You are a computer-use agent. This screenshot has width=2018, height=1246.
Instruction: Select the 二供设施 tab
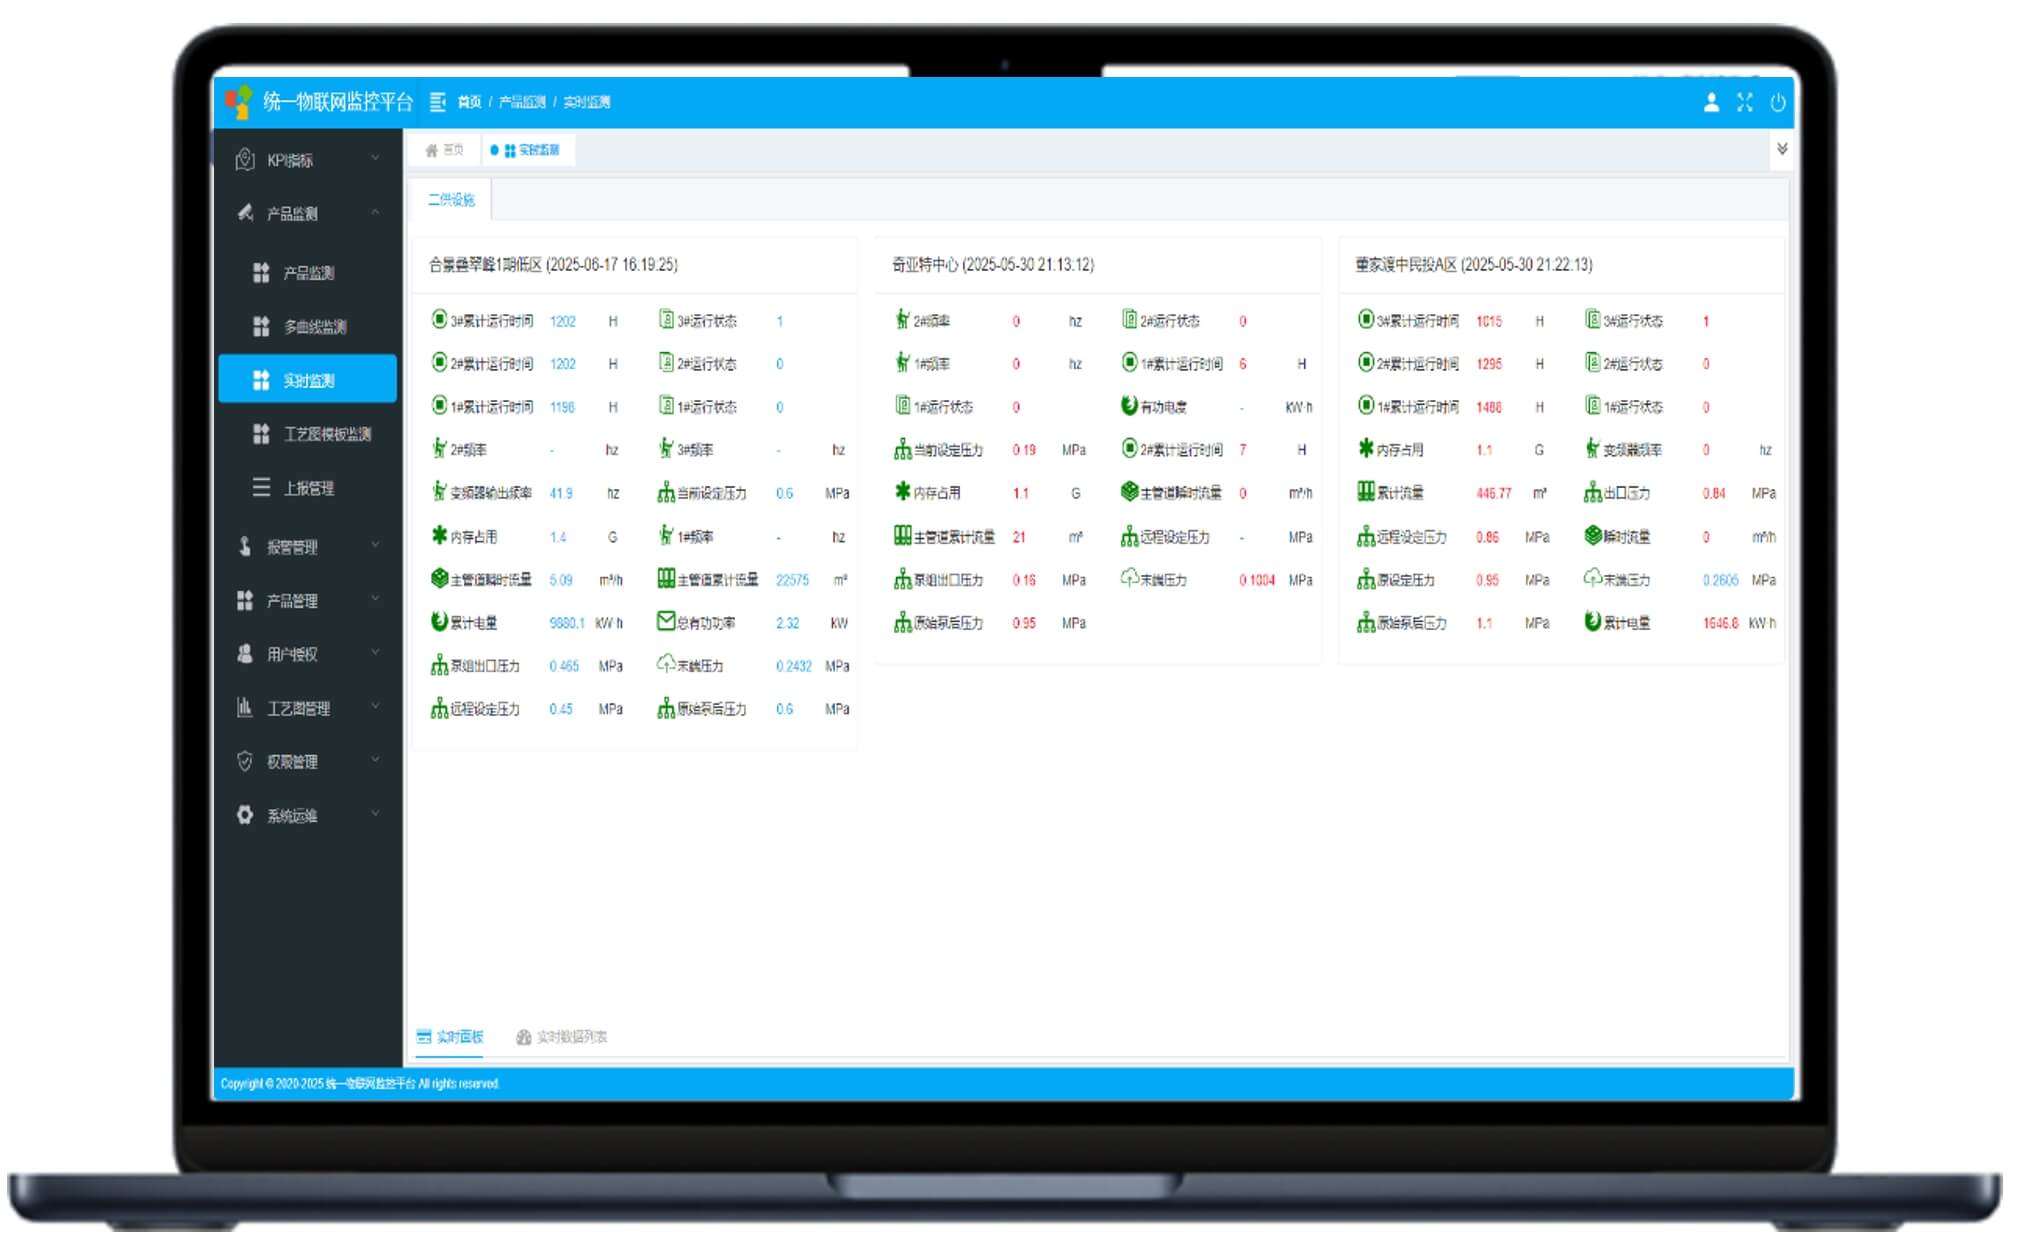(x=451, y=200)
